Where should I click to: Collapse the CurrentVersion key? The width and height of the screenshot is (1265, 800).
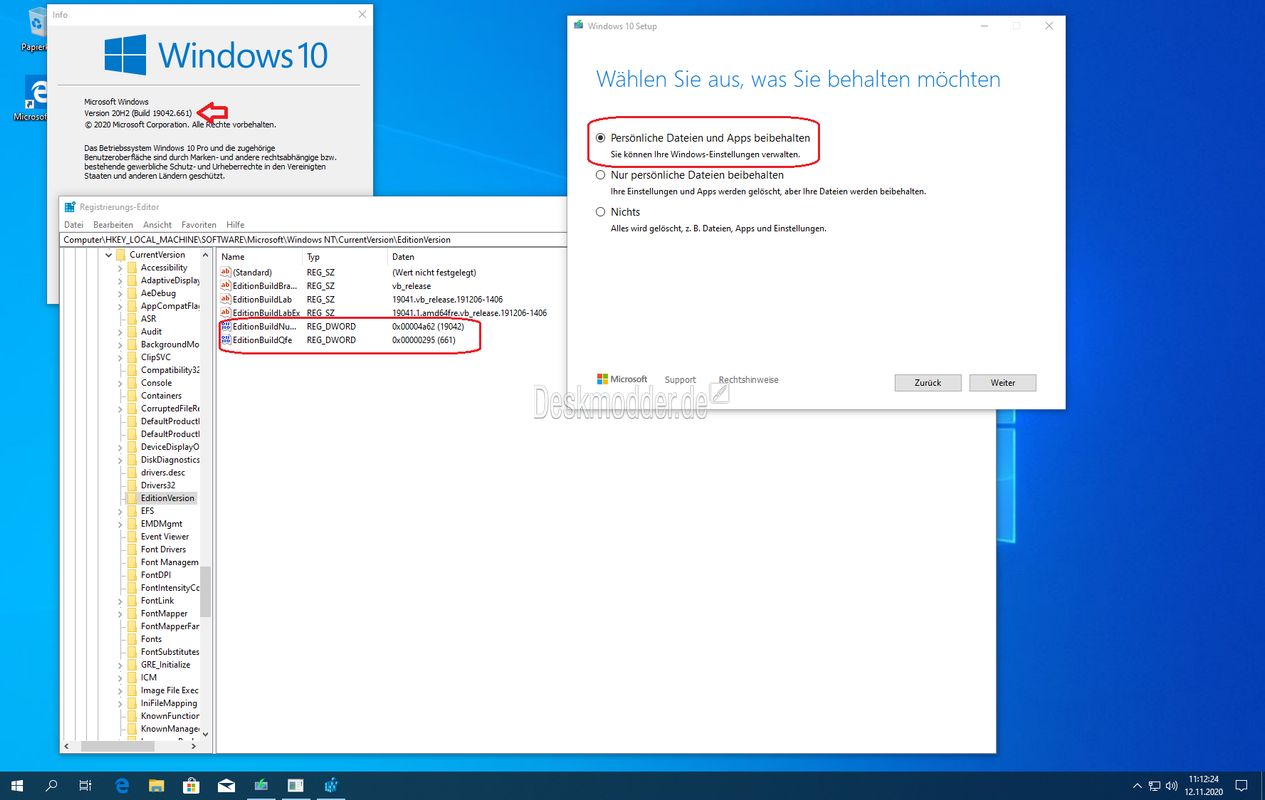108,255
